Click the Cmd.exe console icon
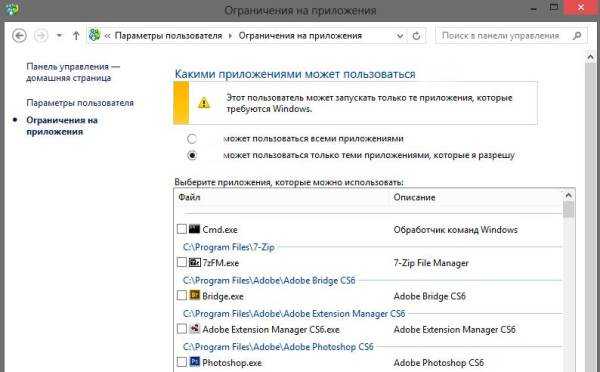Screen dimensions: 600x372 [194, 229]
